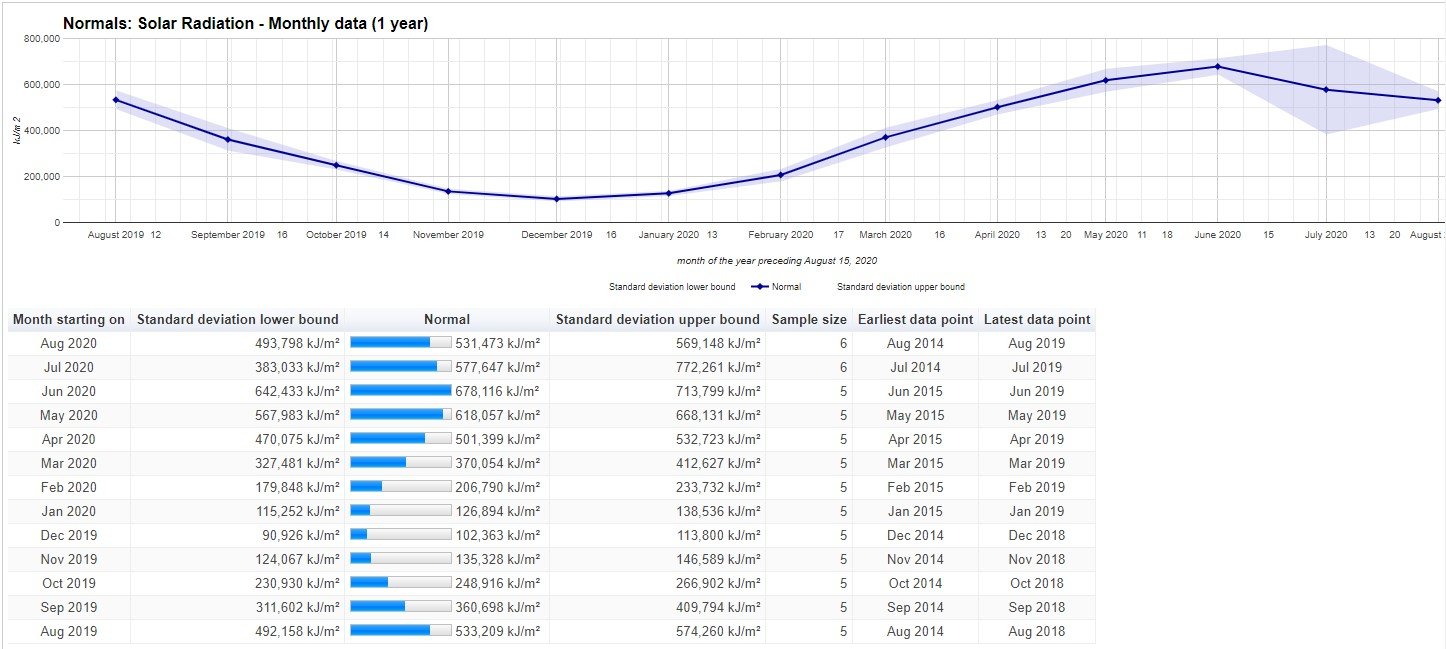Toggle the Normal series in chart legend
Viewport: 1446px width, 649px height.
pyautogui.click(x=776, y=287)
